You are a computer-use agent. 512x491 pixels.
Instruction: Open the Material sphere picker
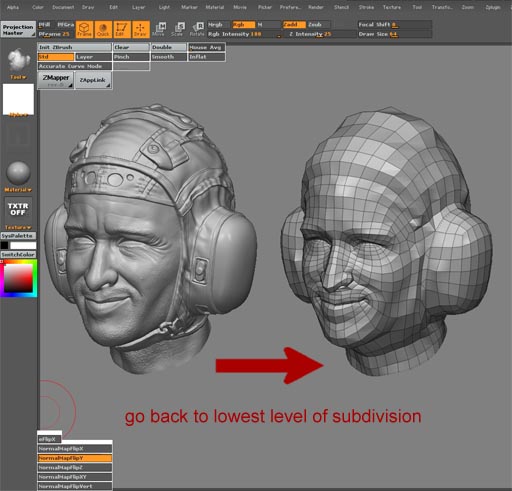(18, 173)
